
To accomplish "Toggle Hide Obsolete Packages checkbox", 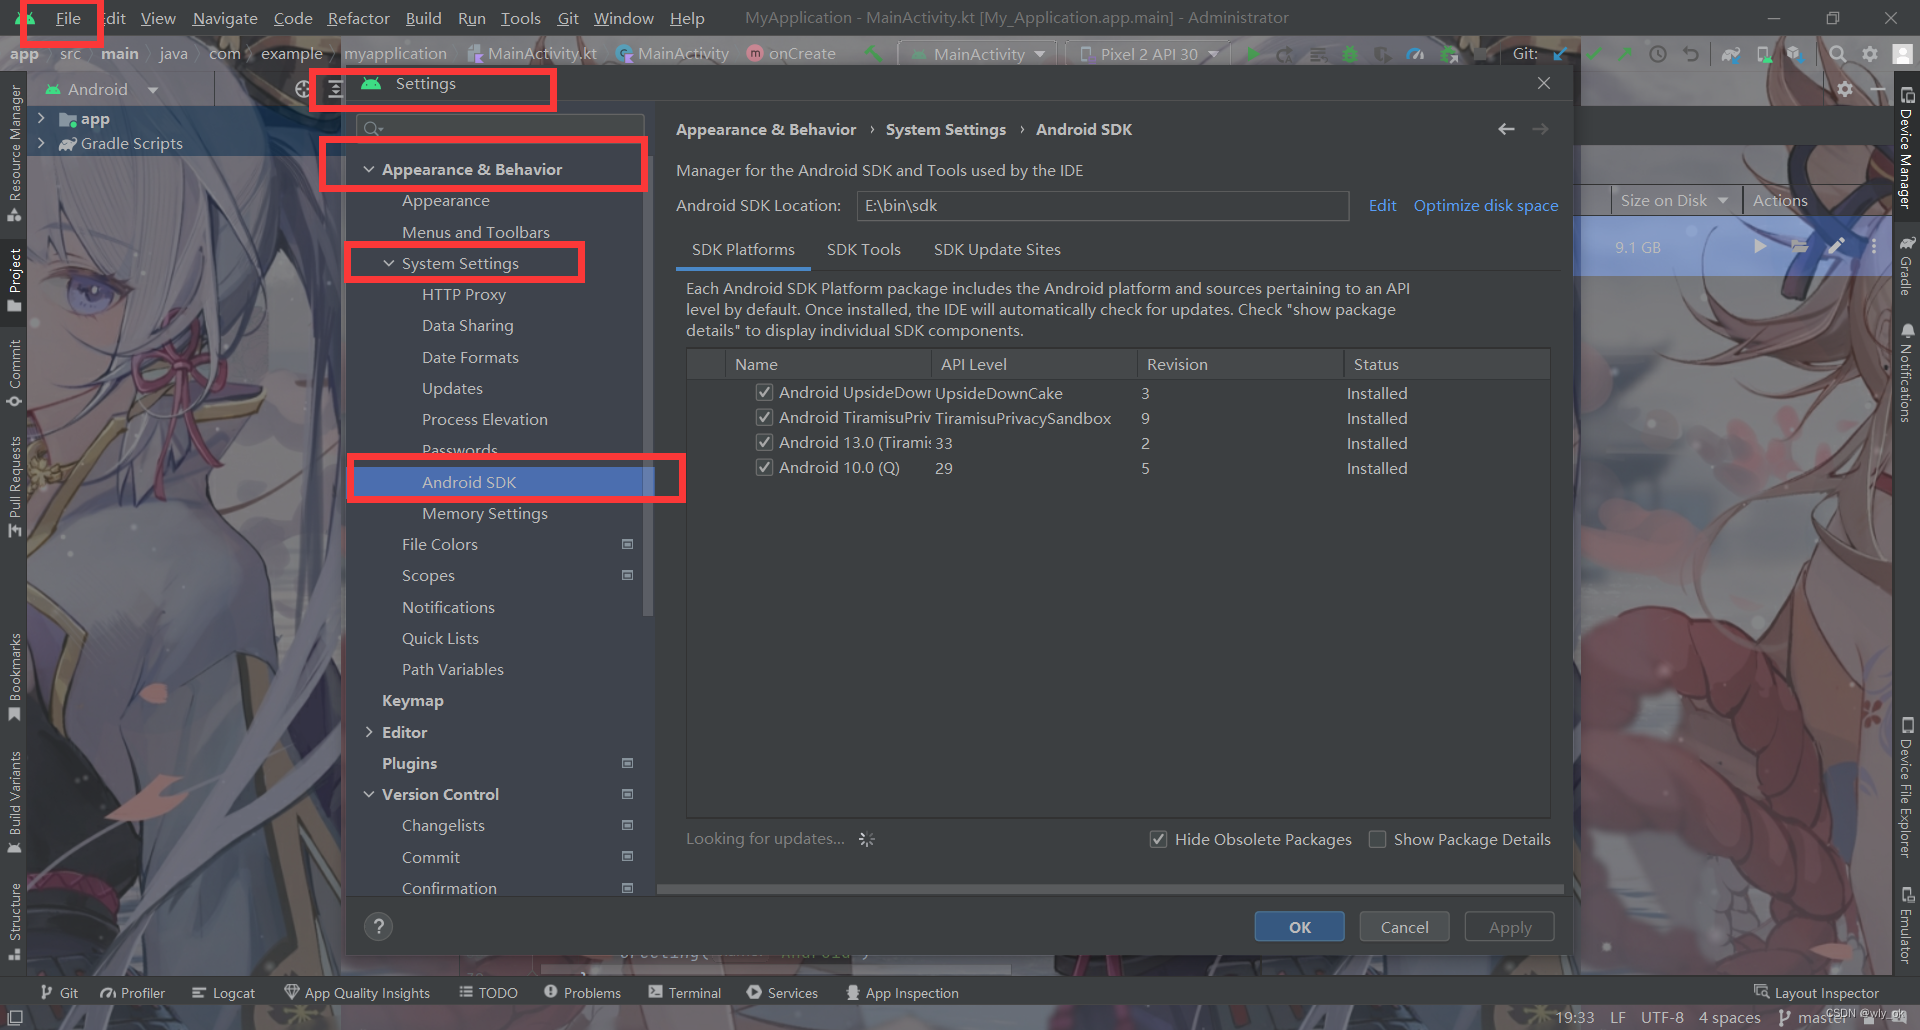I will pos(1158,839).
